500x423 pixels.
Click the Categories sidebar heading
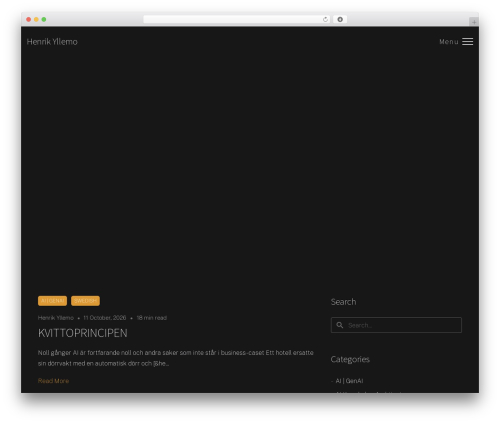[x=350, y=359]
